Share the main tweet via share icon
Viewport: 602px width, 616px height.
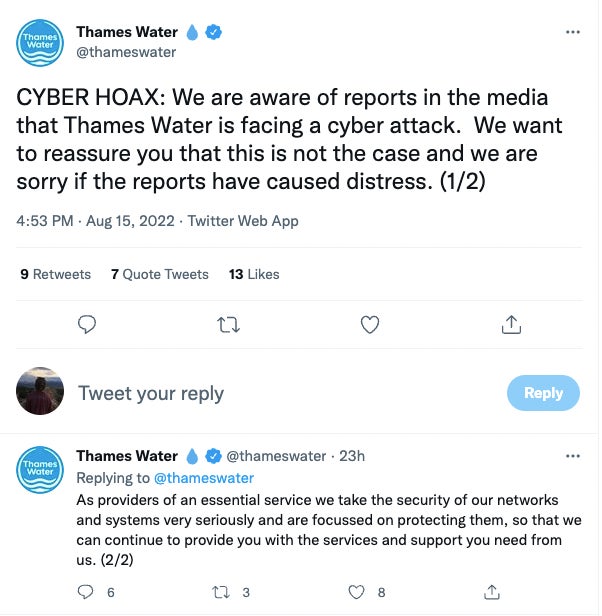(x=511, y=324)
